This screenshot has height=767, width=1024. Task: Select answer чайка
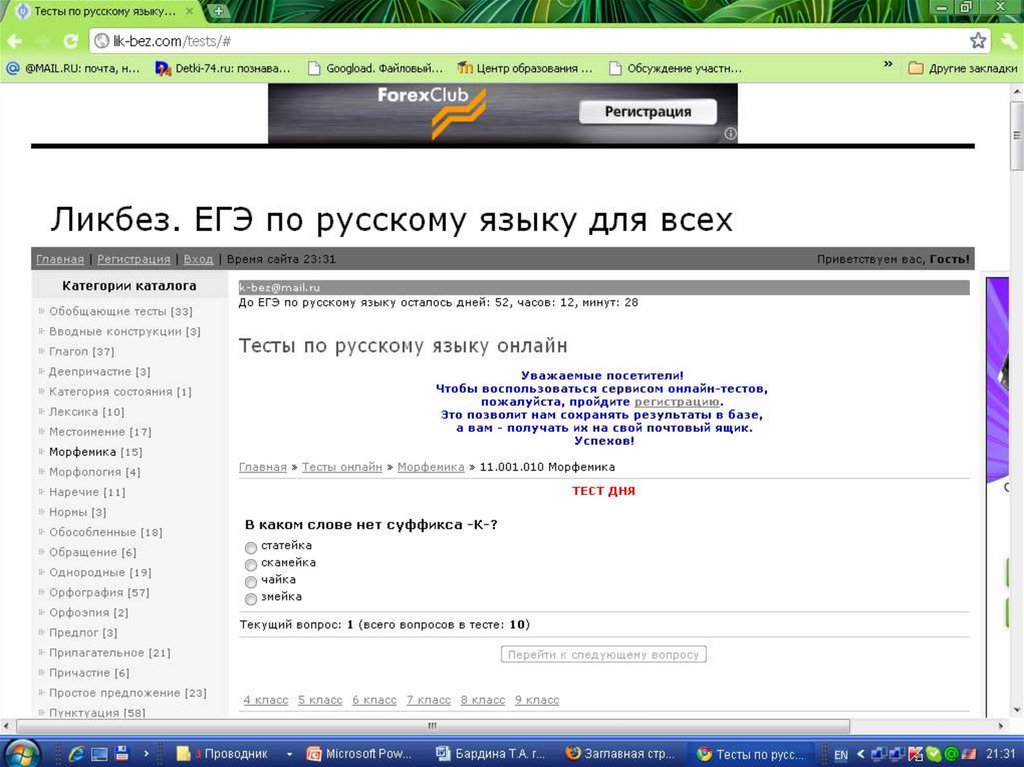[251, 581]
